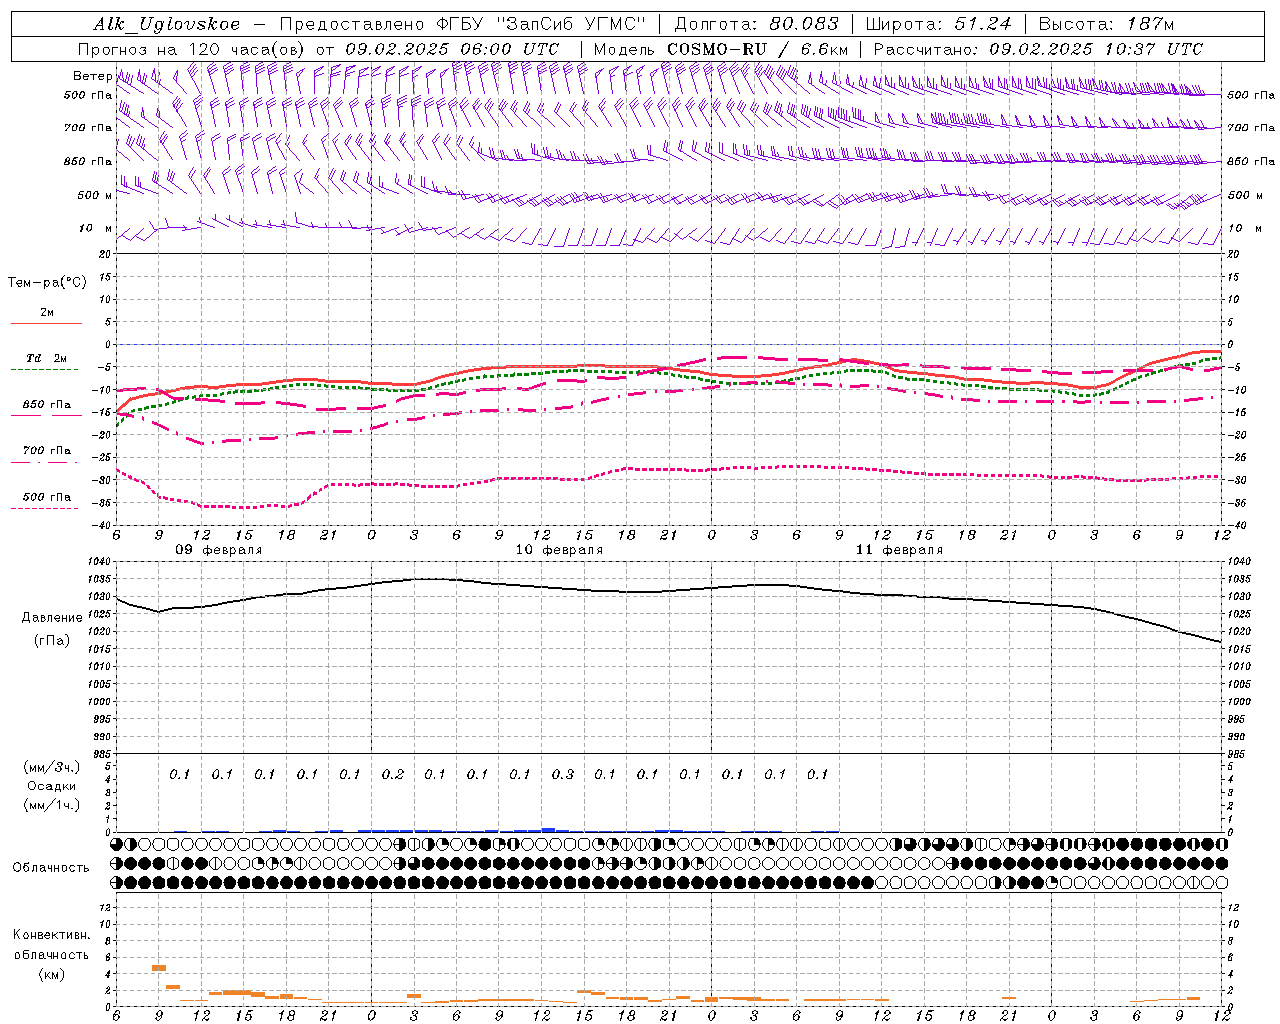Image resolution: width=1280 pixels, height=1024 pixels.
Task: Click the Тем-ра(°C) temperature panel label
Action: pos(47,283)
